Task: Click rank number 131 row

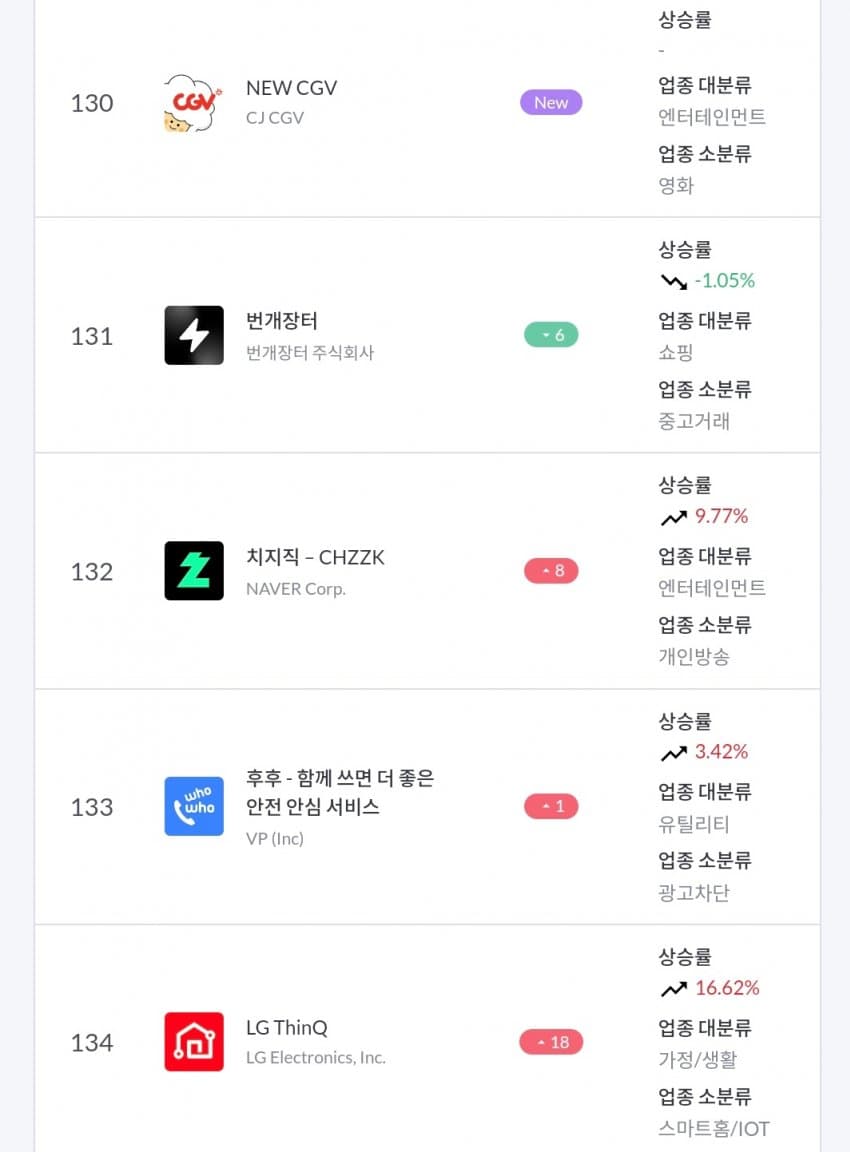Action: point(92,336)
